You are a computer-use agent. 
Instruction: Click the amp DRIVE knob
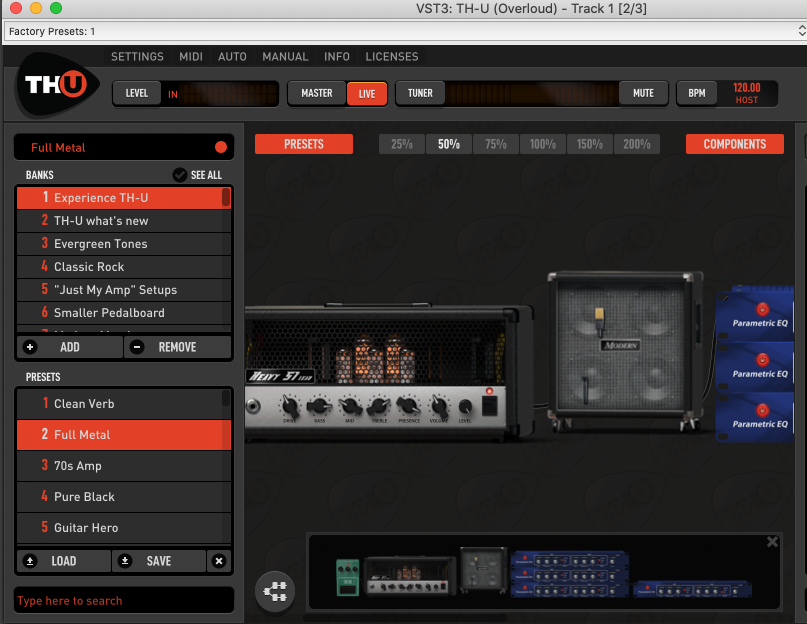(290, 407)
